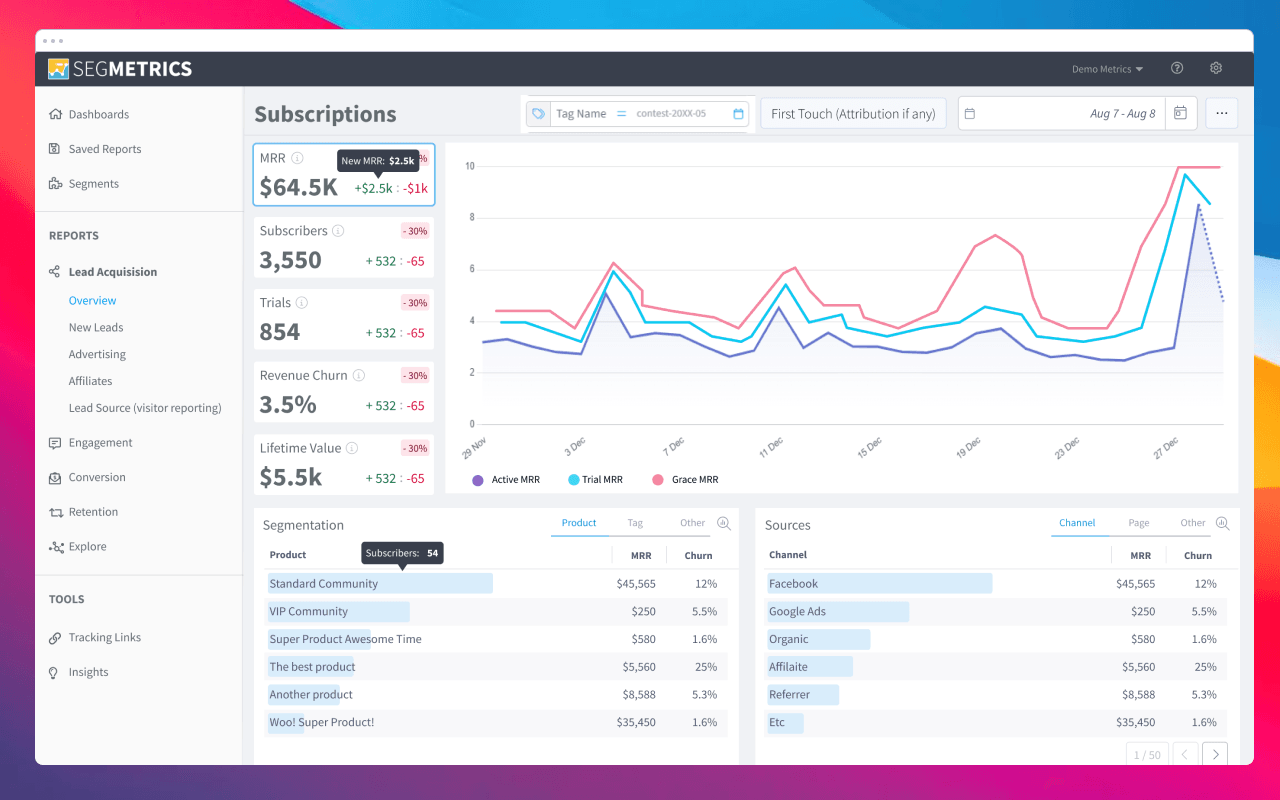This screenshot has width=1280, height=800.
Task: Toggle the Trial MRR legend entry
Action: click(x=596, y=479)
